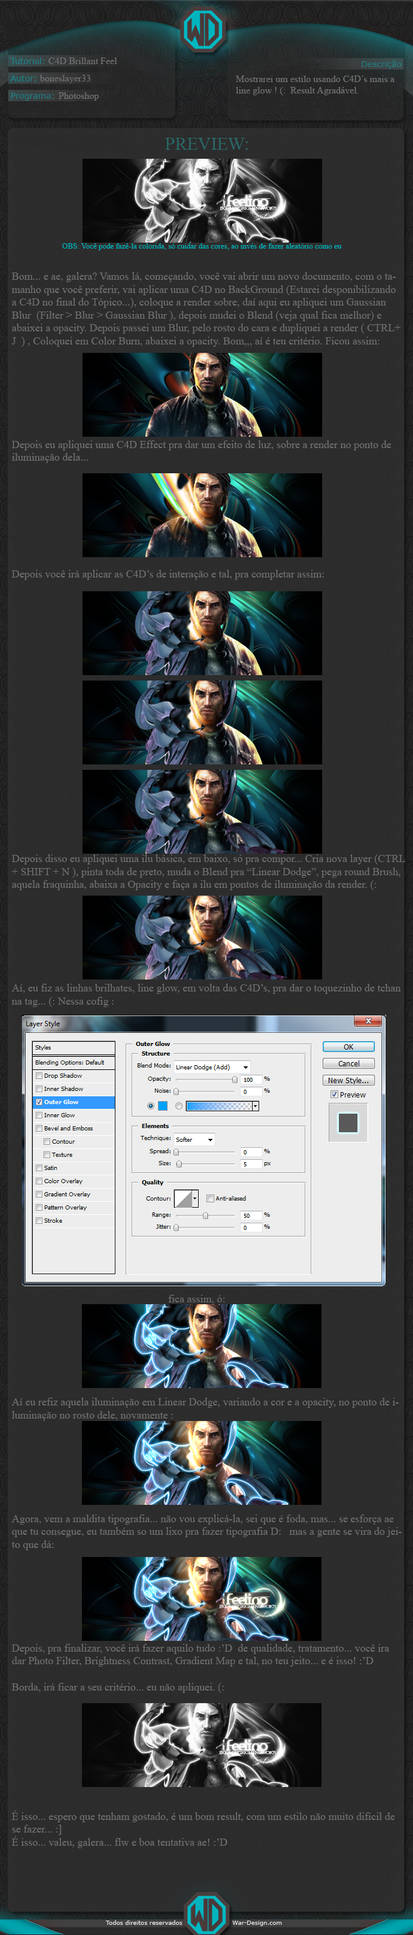Click the Opacity slider
Image resolution: width=413 pixels, height=1935 pixels.
pos(207,1080)
